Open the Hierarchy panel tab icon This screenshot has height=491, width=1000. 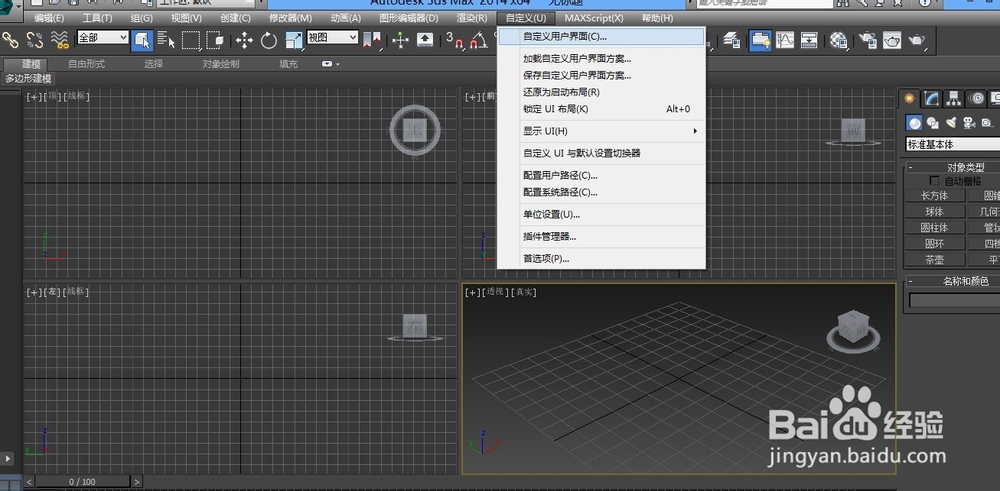pos(954,99)
